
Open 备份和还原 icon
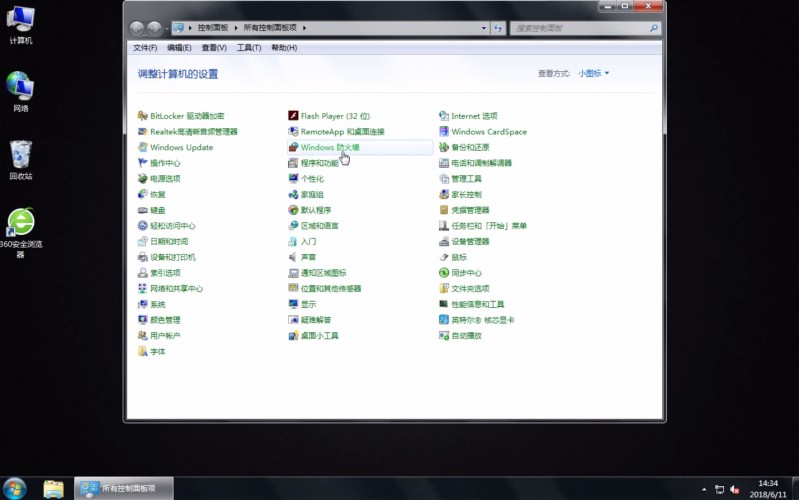click(444, 147)
